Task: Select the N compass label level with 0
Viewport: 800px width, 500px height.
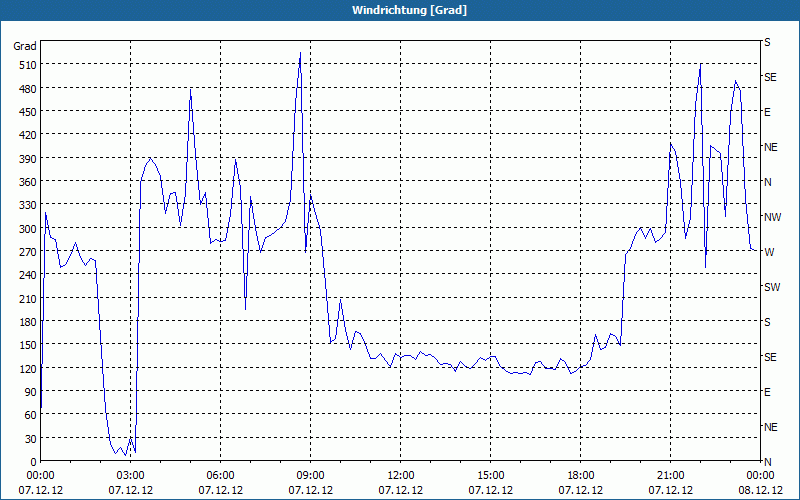Action: pyautogui.click(x=768, y=462)
